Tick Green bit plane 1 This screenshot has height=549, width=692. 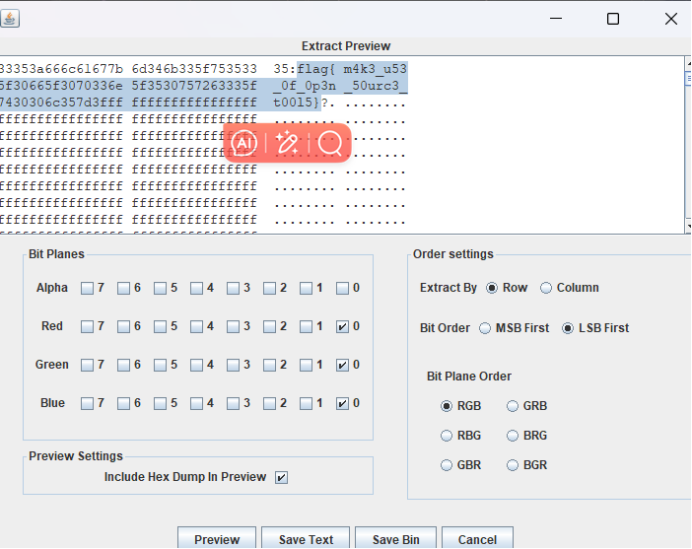tap(306, 365)
